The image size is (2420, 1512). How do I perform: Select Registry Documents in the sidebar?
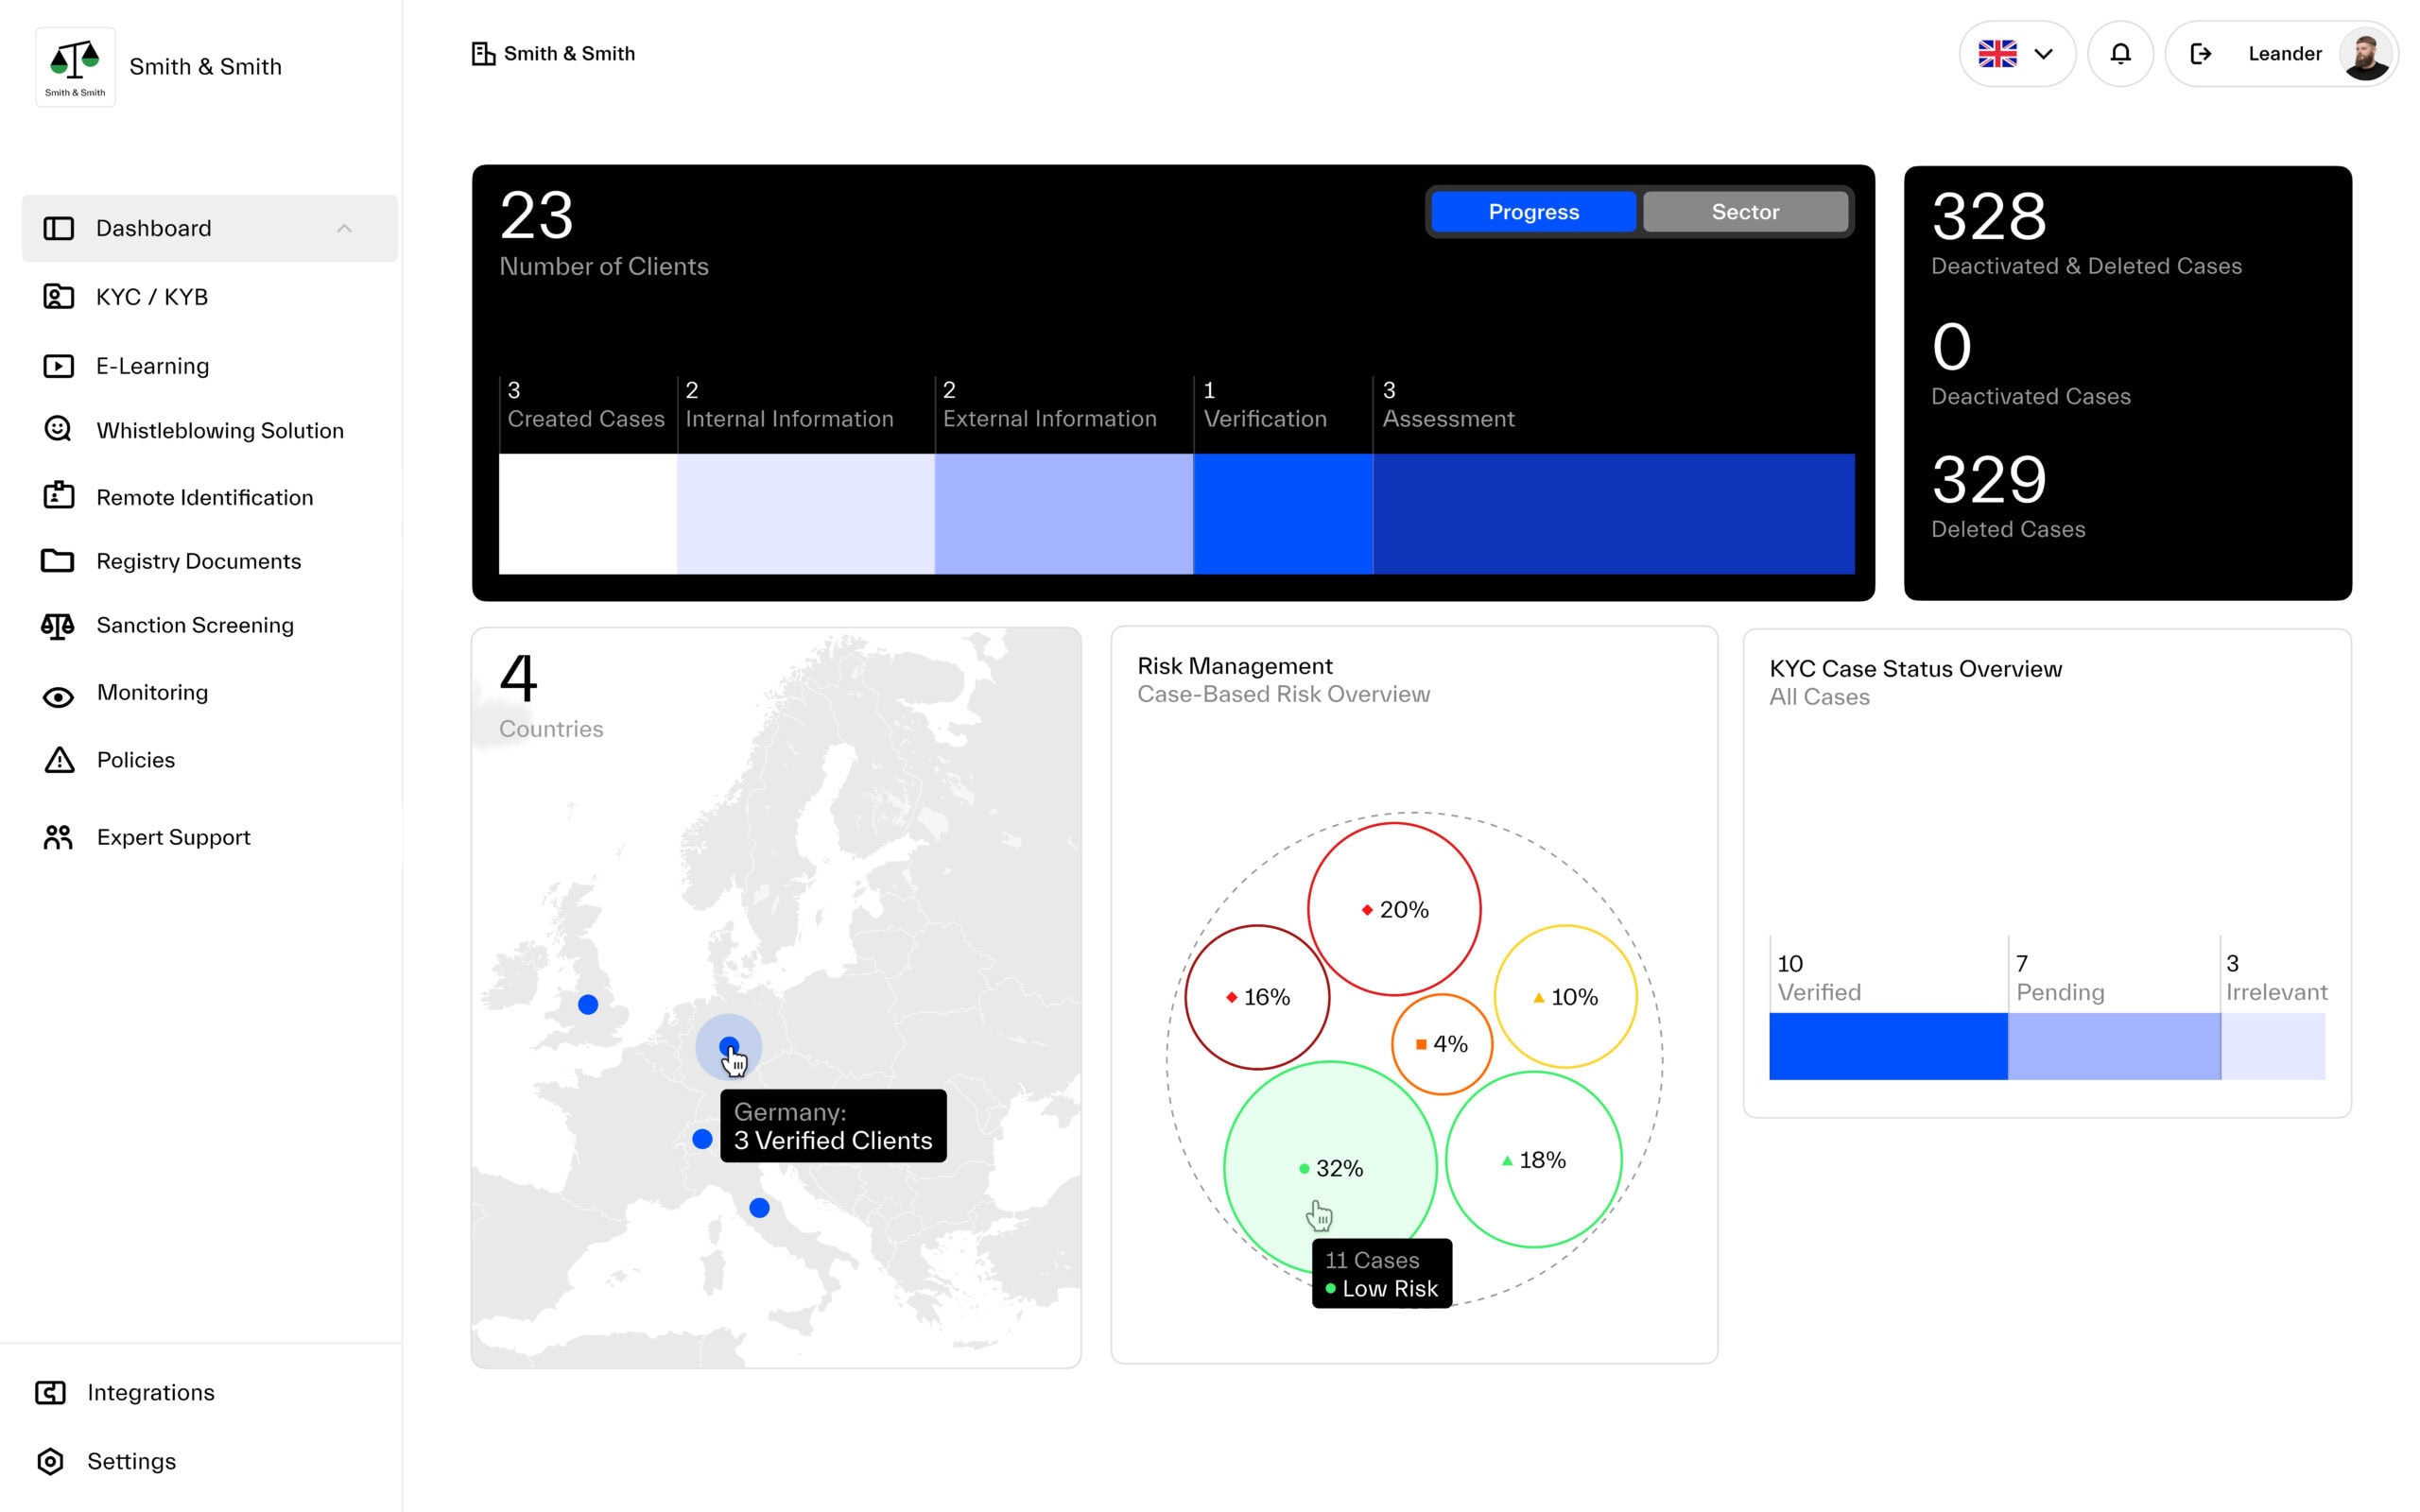coord(198,561)
